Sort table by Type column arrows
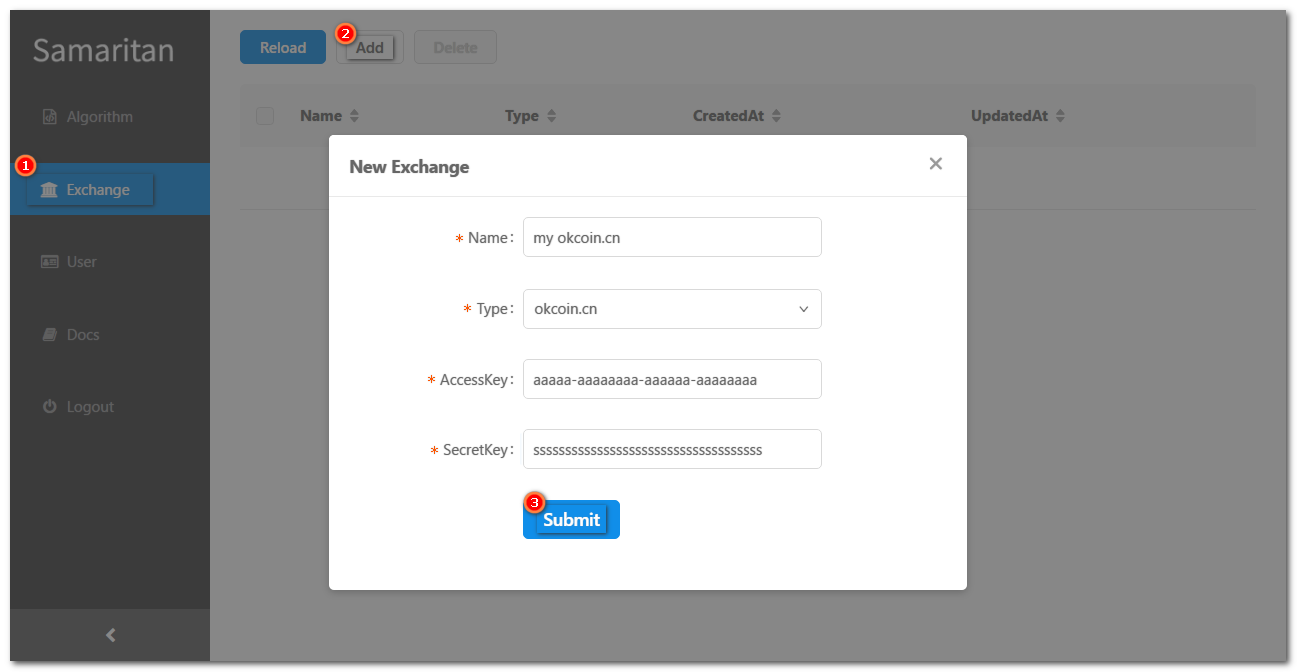The height and width of the screenshot is (672, 1297). (551, 116)
